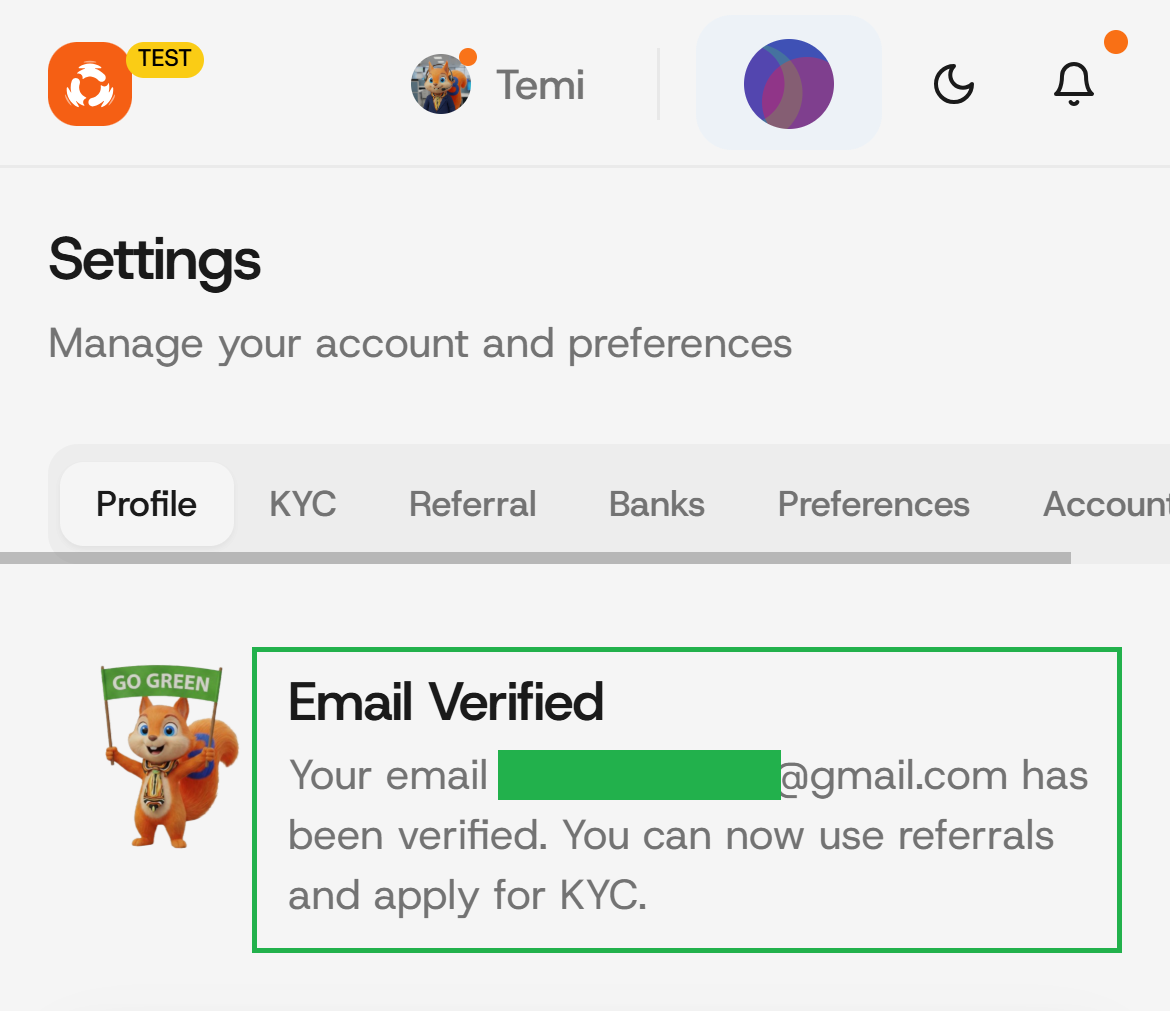1170x1011 pixels.
Task: Go to the Banks tab
Action: tap(656, 504)
